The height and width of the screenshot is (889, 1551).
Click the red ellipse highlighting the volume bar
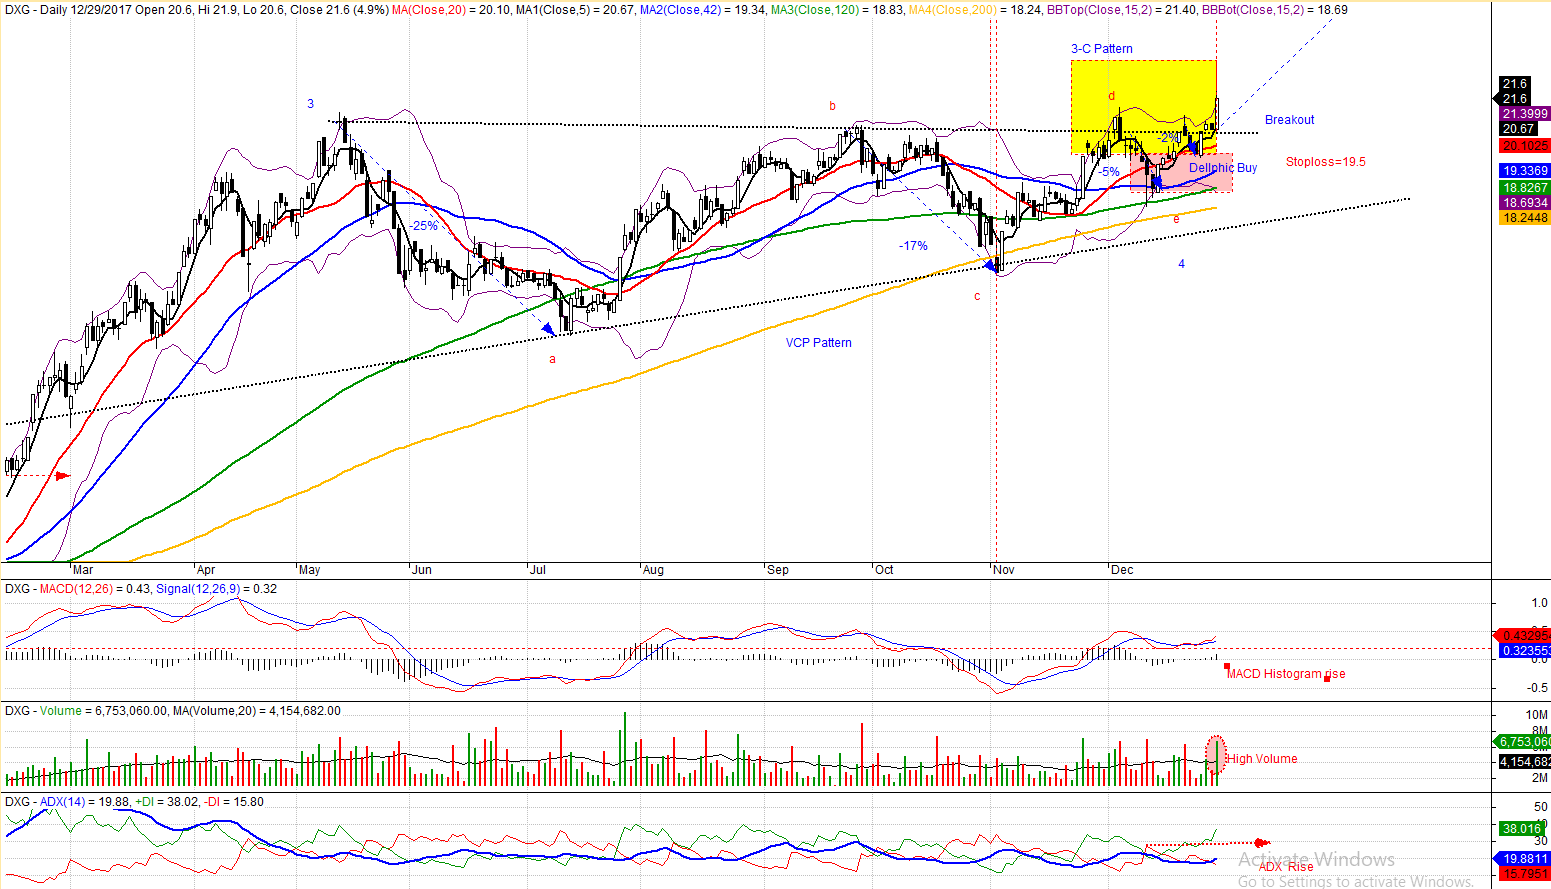(1215, 755)
